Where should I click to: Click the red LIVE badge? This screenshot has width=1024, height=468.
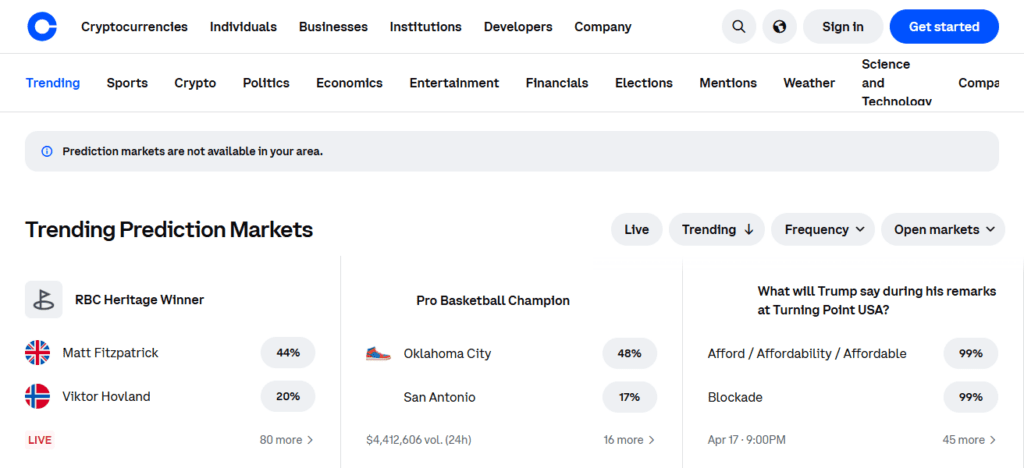coord(39,440)
